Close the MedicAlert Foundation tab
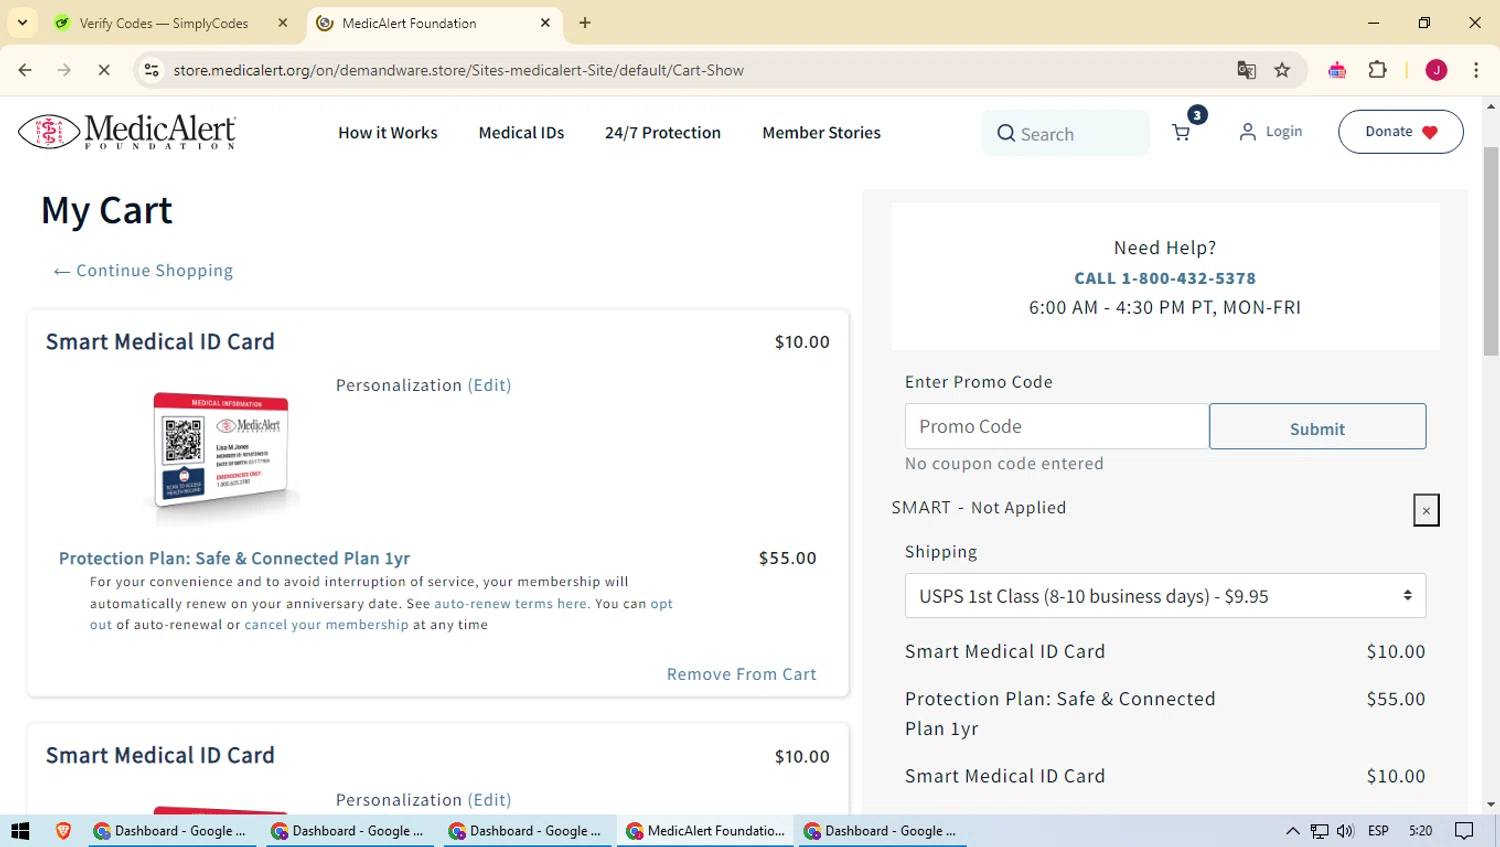Image resolution: width=1500 pixels, height=847 pixels. click(545, 23)
